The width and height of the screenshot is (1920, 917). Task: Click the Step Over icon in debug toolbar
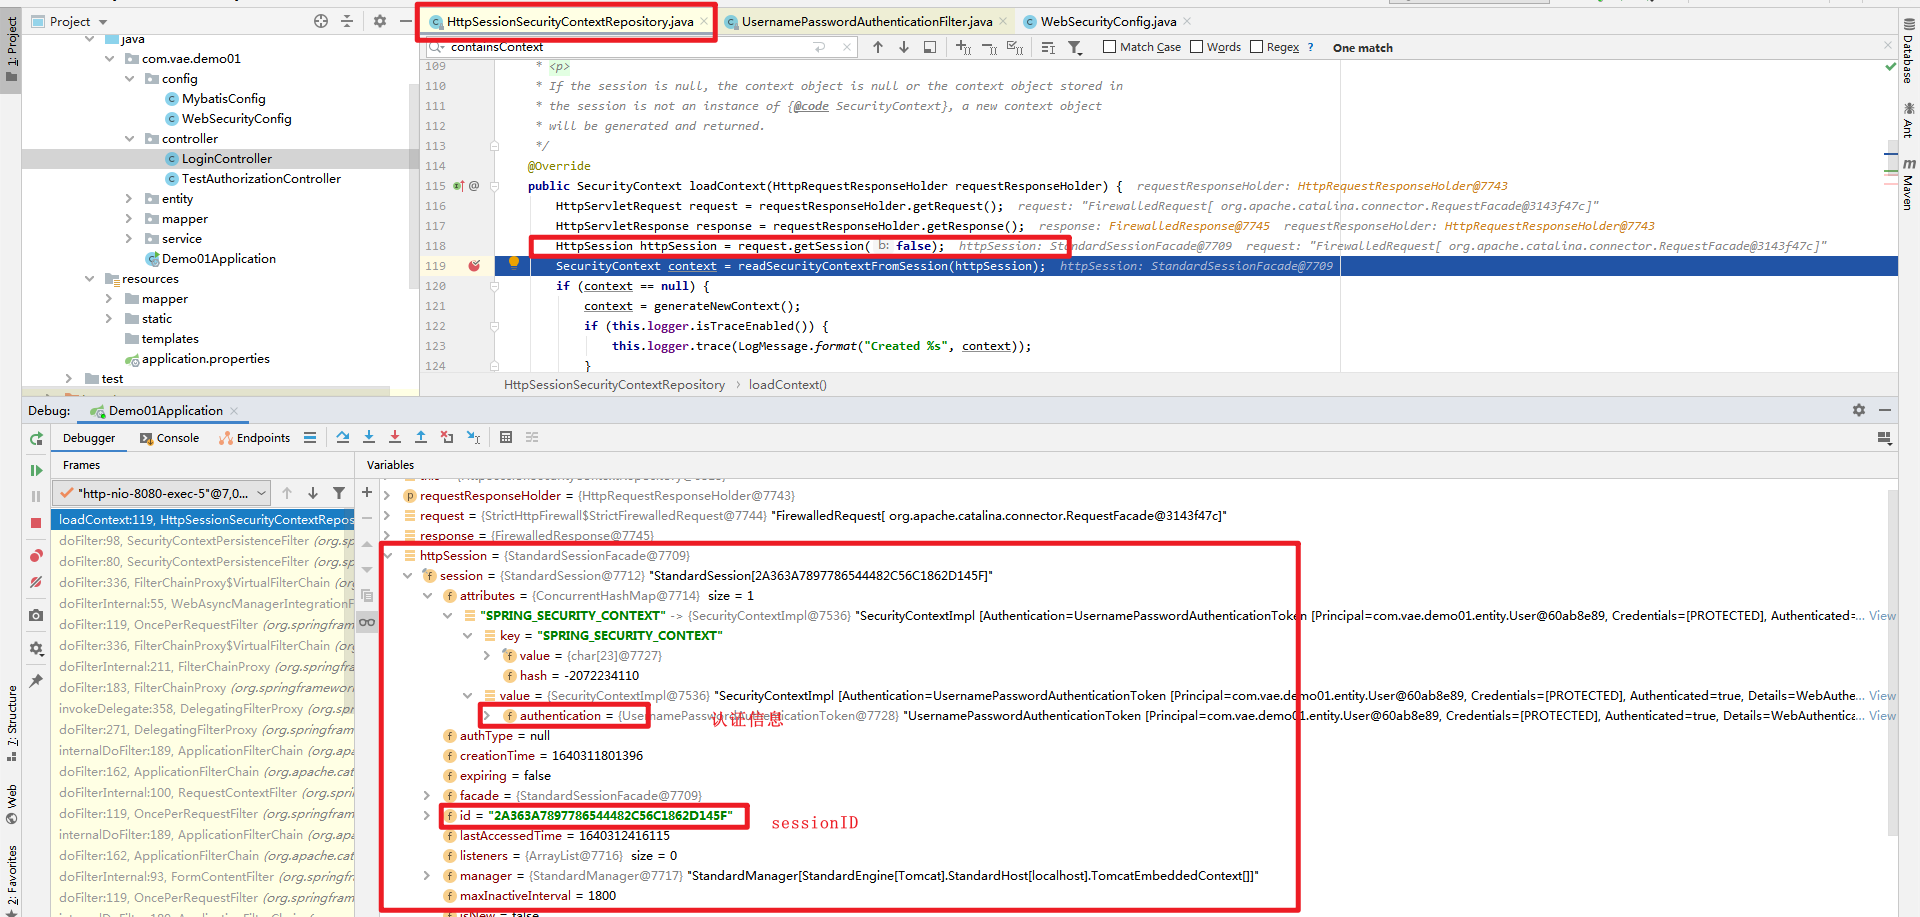coord(344,437)
